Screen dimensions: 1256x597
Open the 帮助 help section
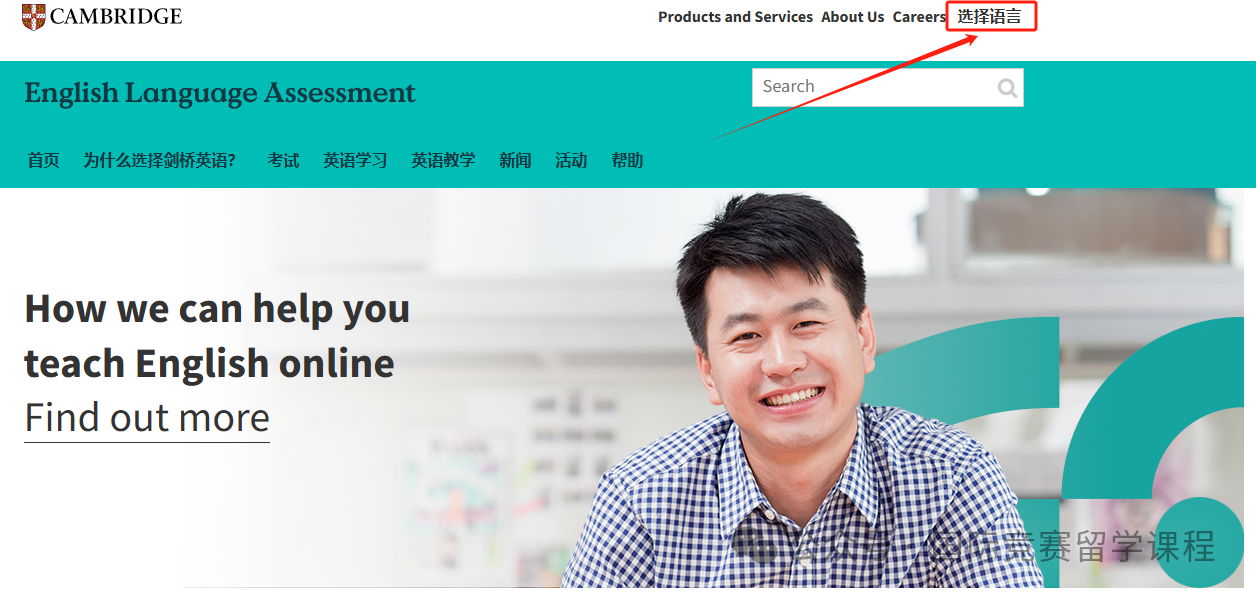627,160
